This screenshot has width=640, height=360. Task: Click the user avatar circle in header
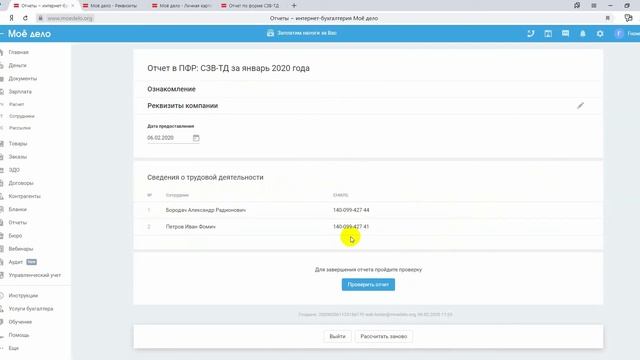coord(619,33)
